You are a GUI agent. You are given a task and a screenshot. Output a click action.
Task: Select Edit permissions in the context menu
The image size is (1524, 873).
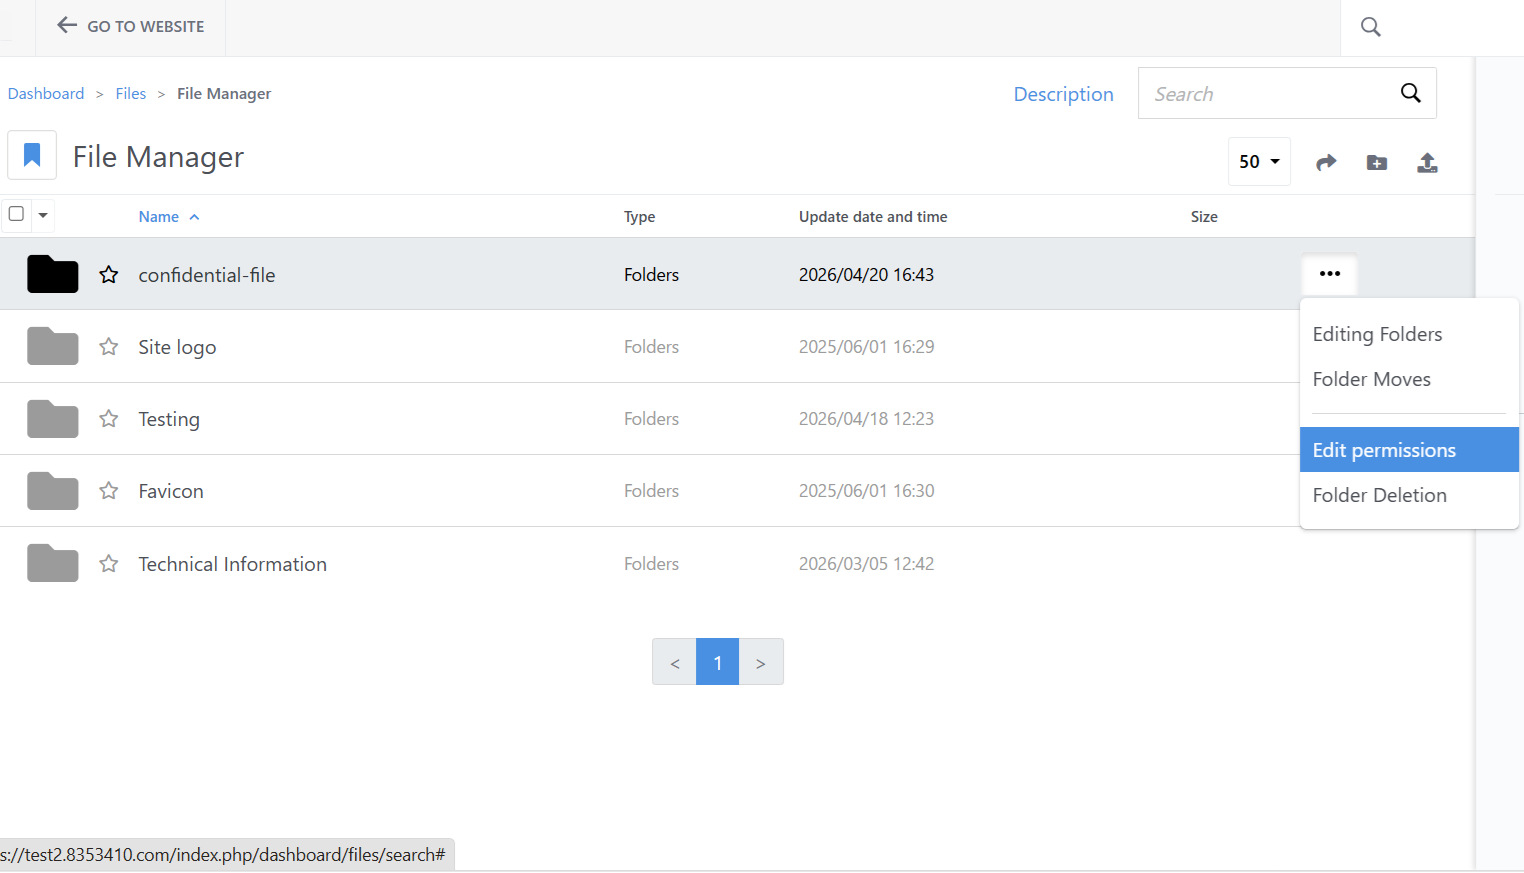1409,450
